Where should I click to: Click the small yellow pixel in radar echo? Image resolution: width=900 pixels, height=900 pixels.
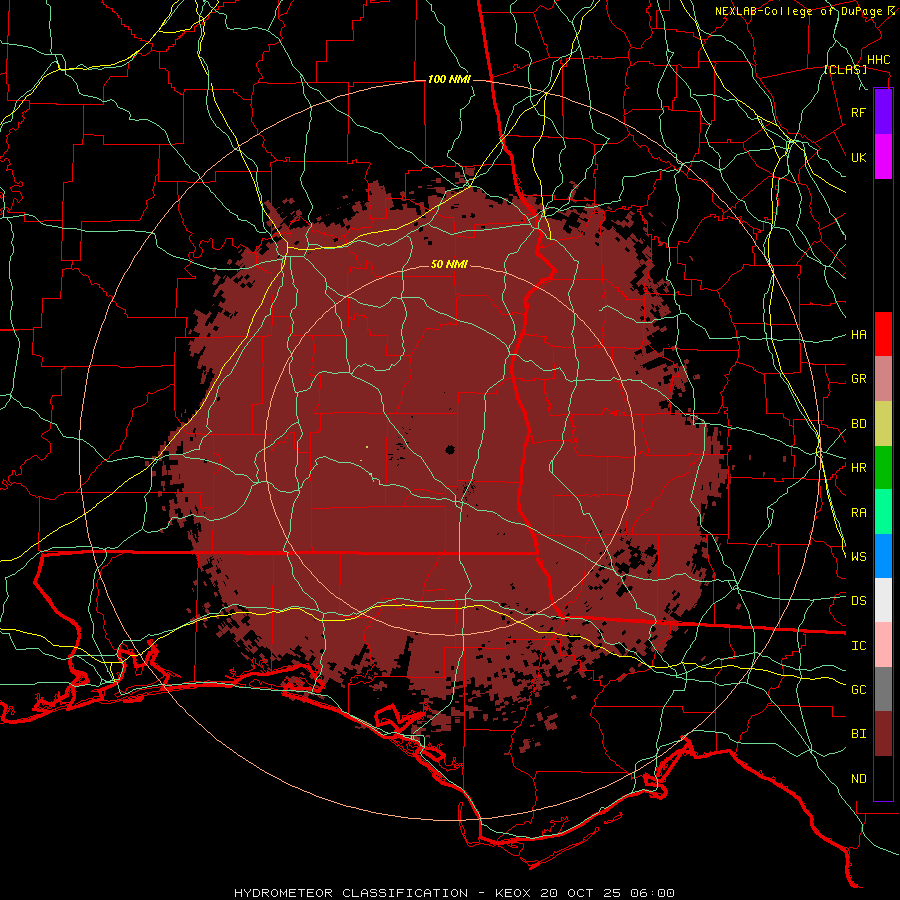pos(367,446)
